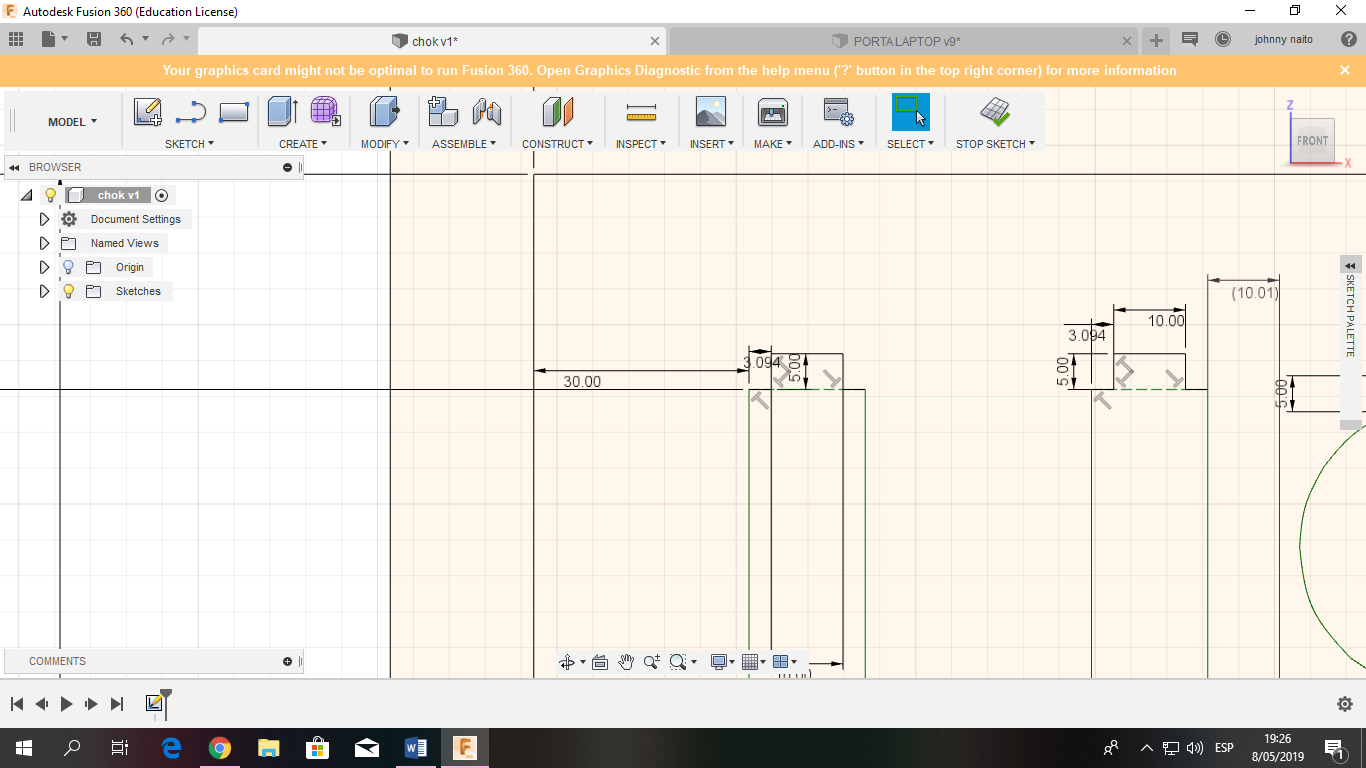Undo the last action

[x=126, y=39]
